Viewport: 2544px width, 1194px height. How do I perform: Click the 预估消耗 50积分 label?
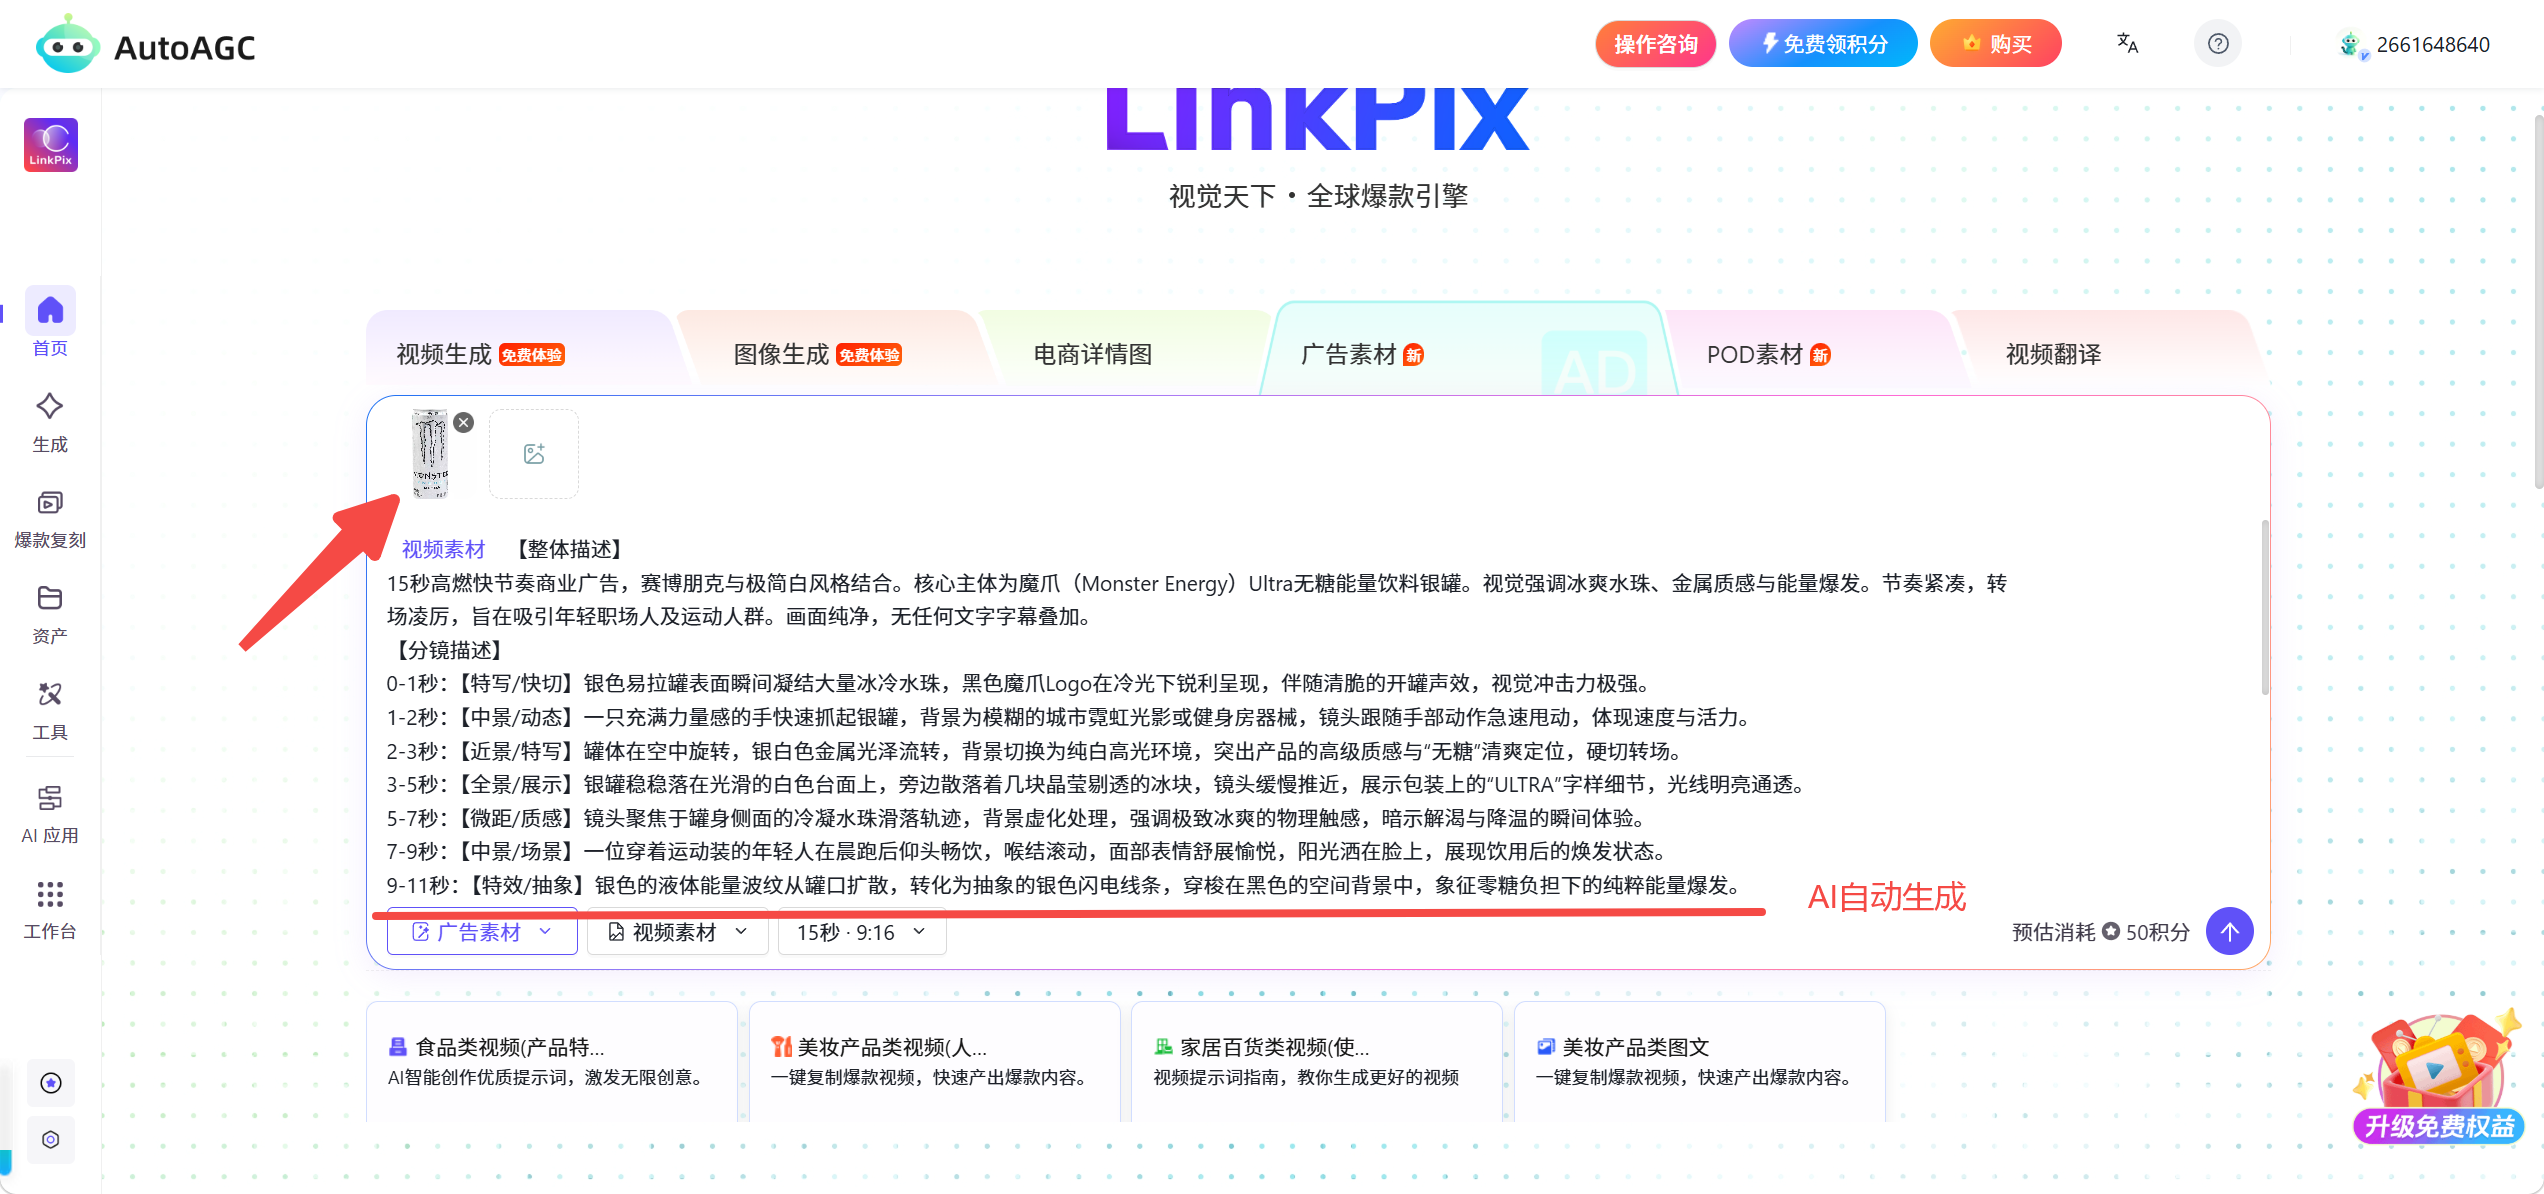2101,932
